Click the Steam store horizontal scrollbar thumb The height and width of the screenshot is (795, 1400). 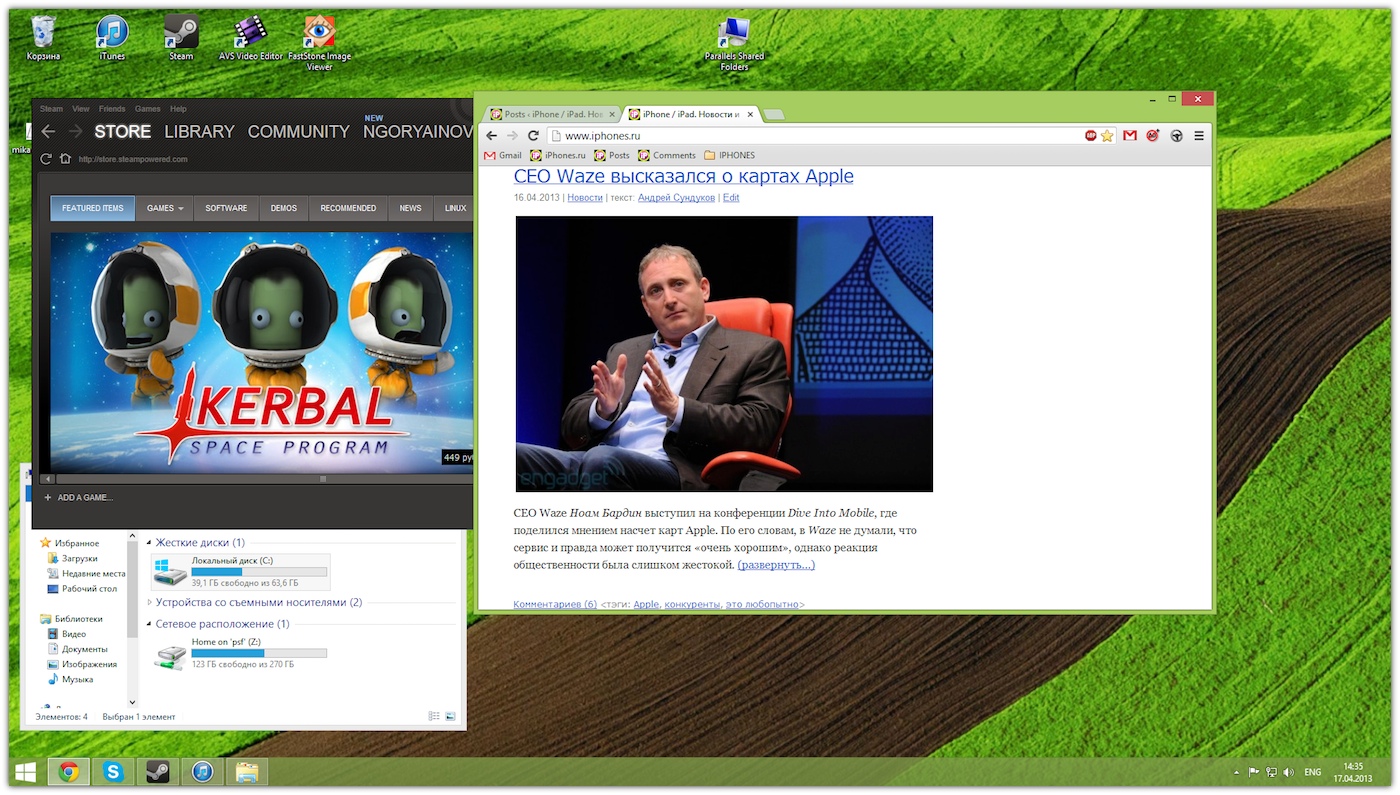coord(323,479)
